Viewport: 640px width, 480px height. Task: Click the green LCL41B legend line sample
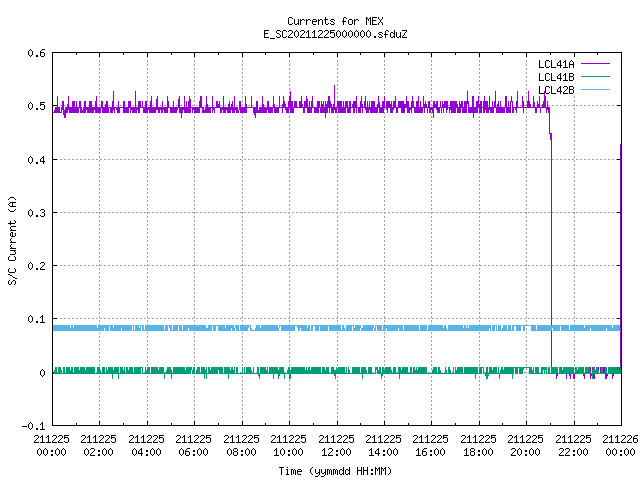[x=595, y=76]
